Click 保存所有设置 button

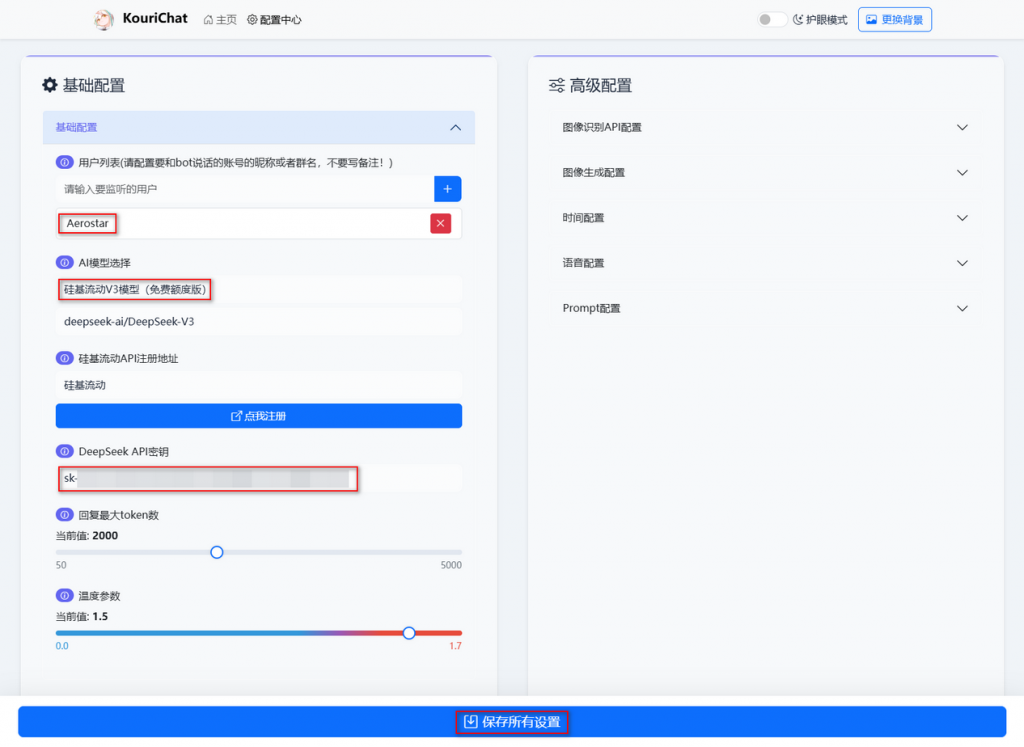click(x=512, y=721)
